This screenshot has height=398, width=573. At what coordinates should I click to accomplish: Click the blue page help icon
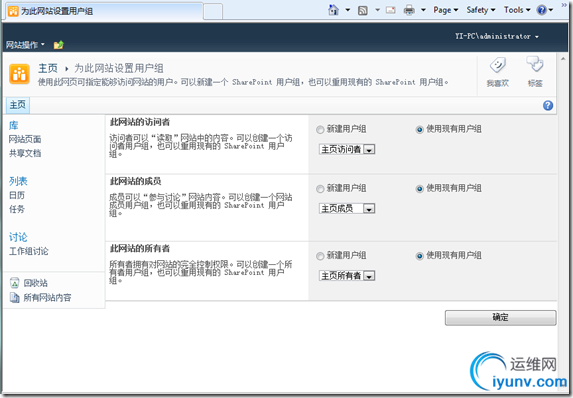[548, 105]
